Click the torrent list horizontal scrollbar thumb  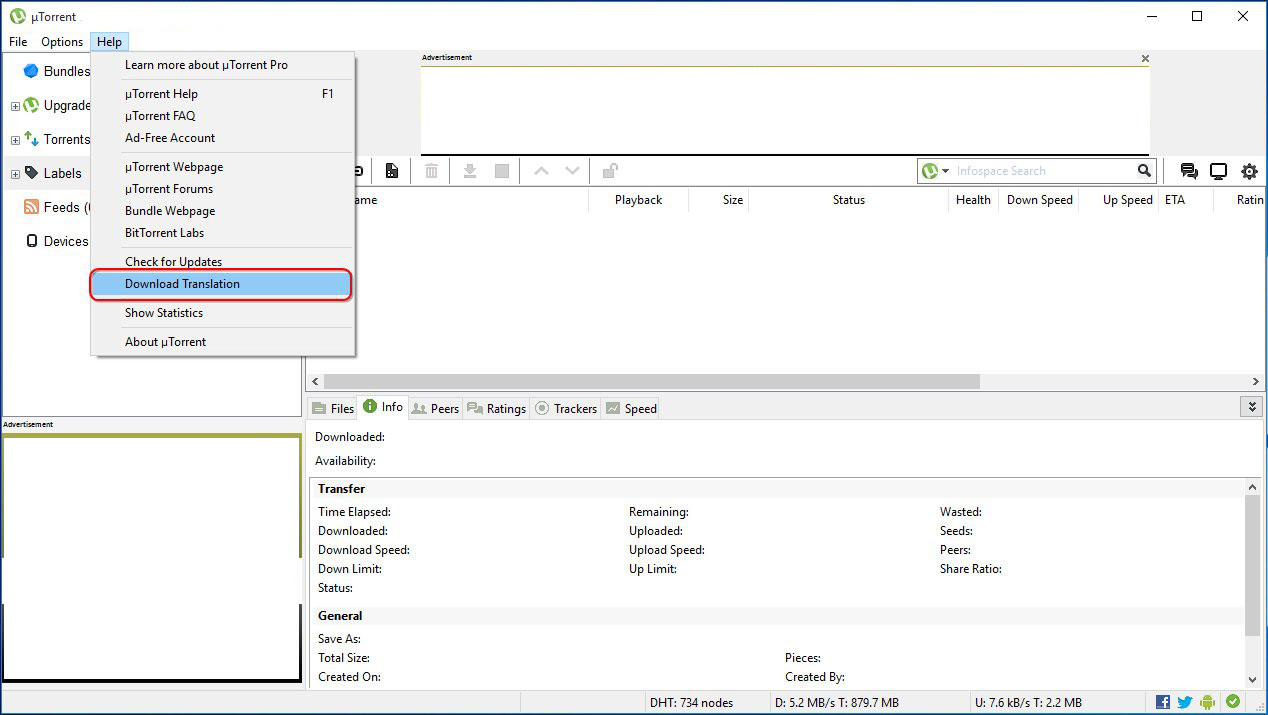(x=651, y=381)
